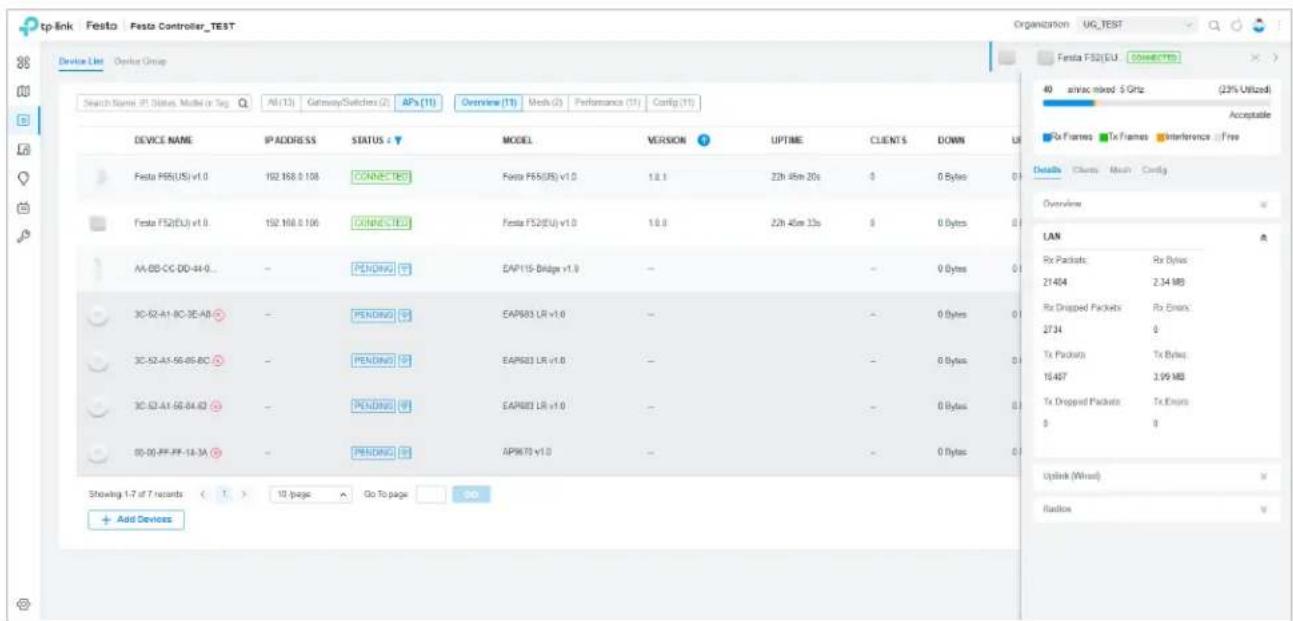
Task: Click the VERSION column blue info icon
Action: pos(704,142)
